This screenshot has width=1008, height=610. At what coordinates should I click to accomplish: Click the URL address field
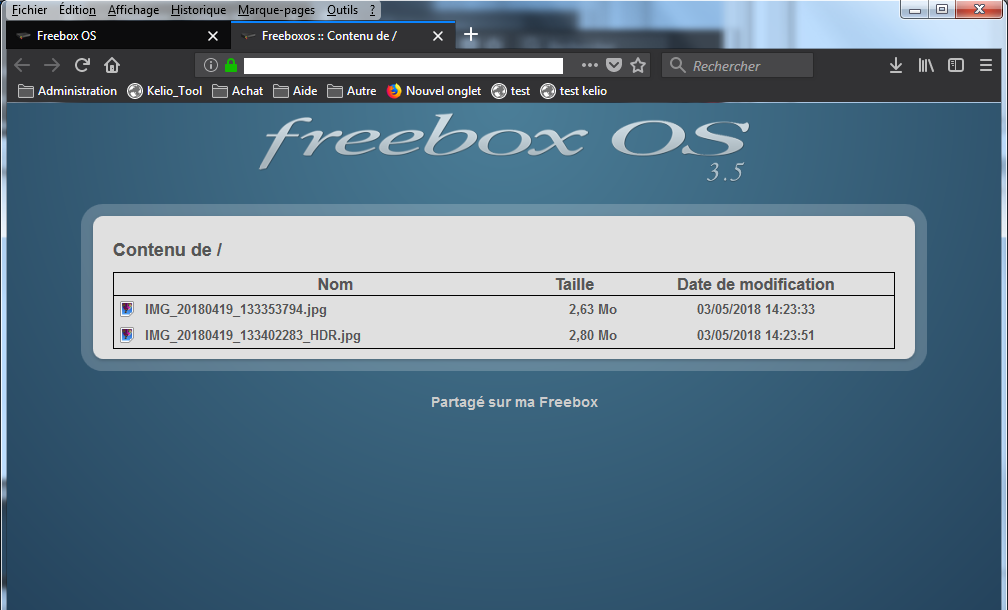[x=403, y=66]
